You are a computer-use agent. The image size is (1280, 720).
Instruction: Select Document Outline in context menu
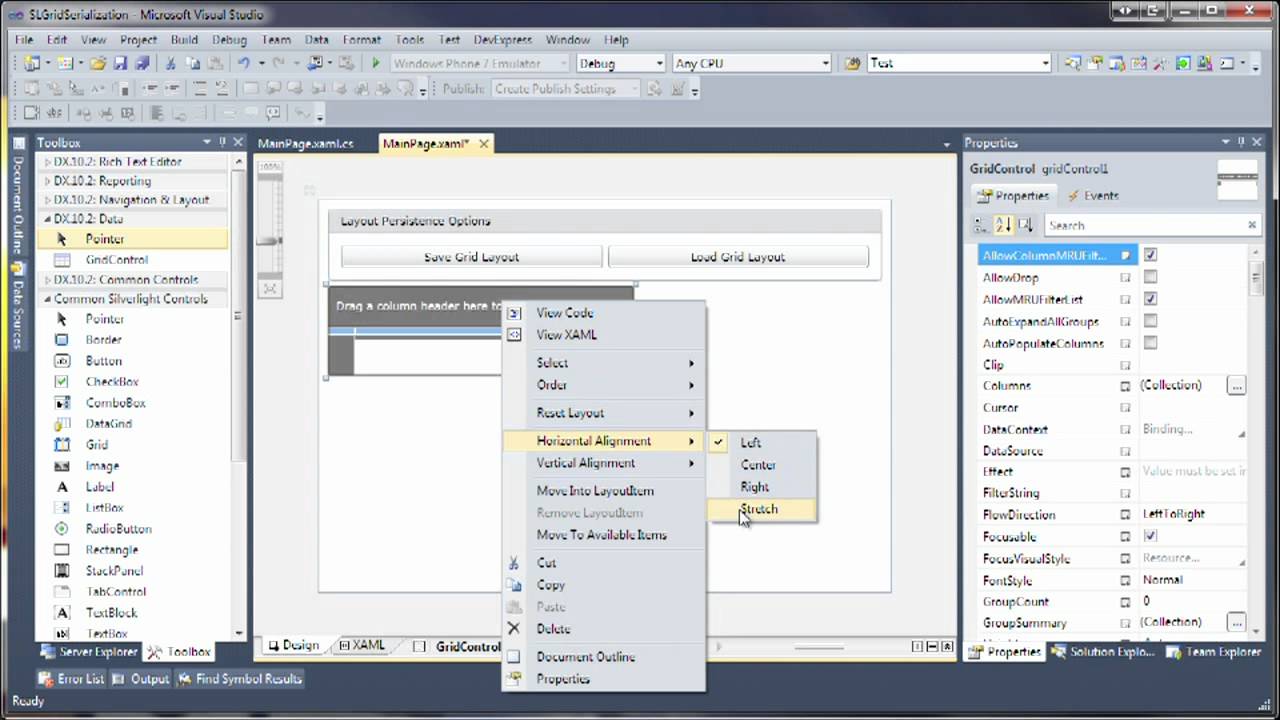coord(603,657)
